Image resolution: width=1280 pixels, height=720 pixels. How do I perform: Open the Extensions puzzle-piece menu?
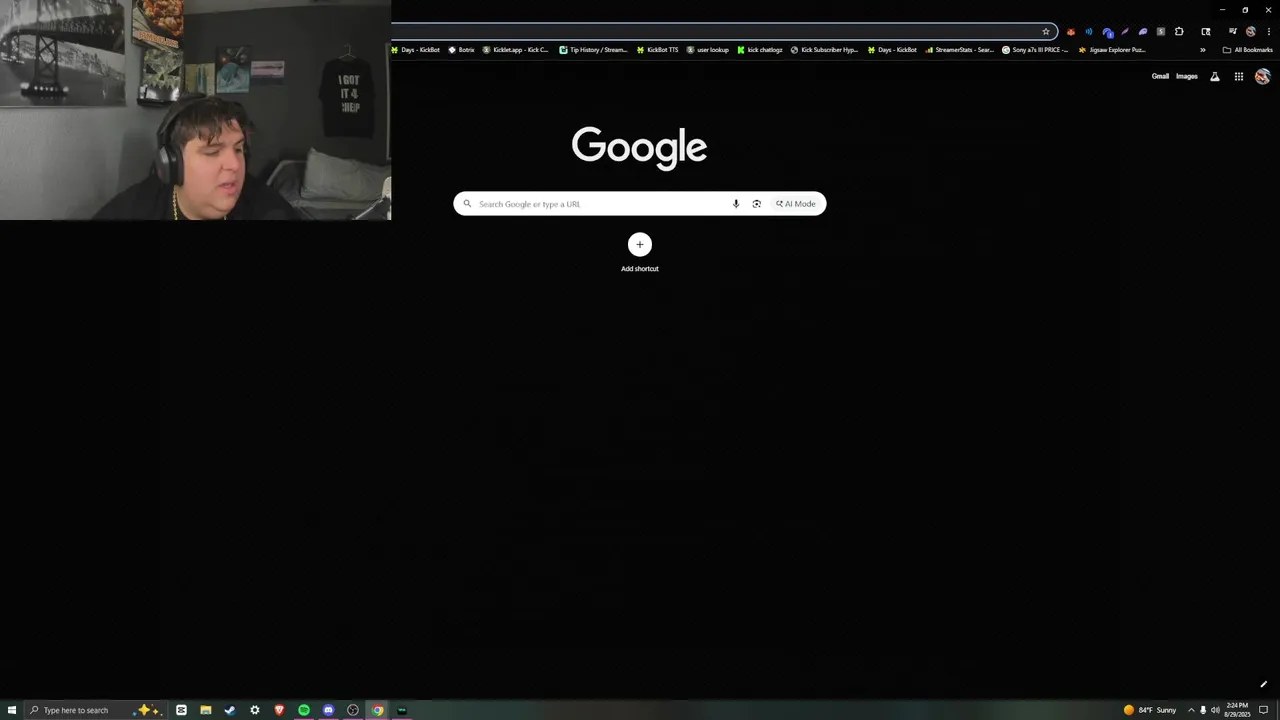pos(1179,31)
